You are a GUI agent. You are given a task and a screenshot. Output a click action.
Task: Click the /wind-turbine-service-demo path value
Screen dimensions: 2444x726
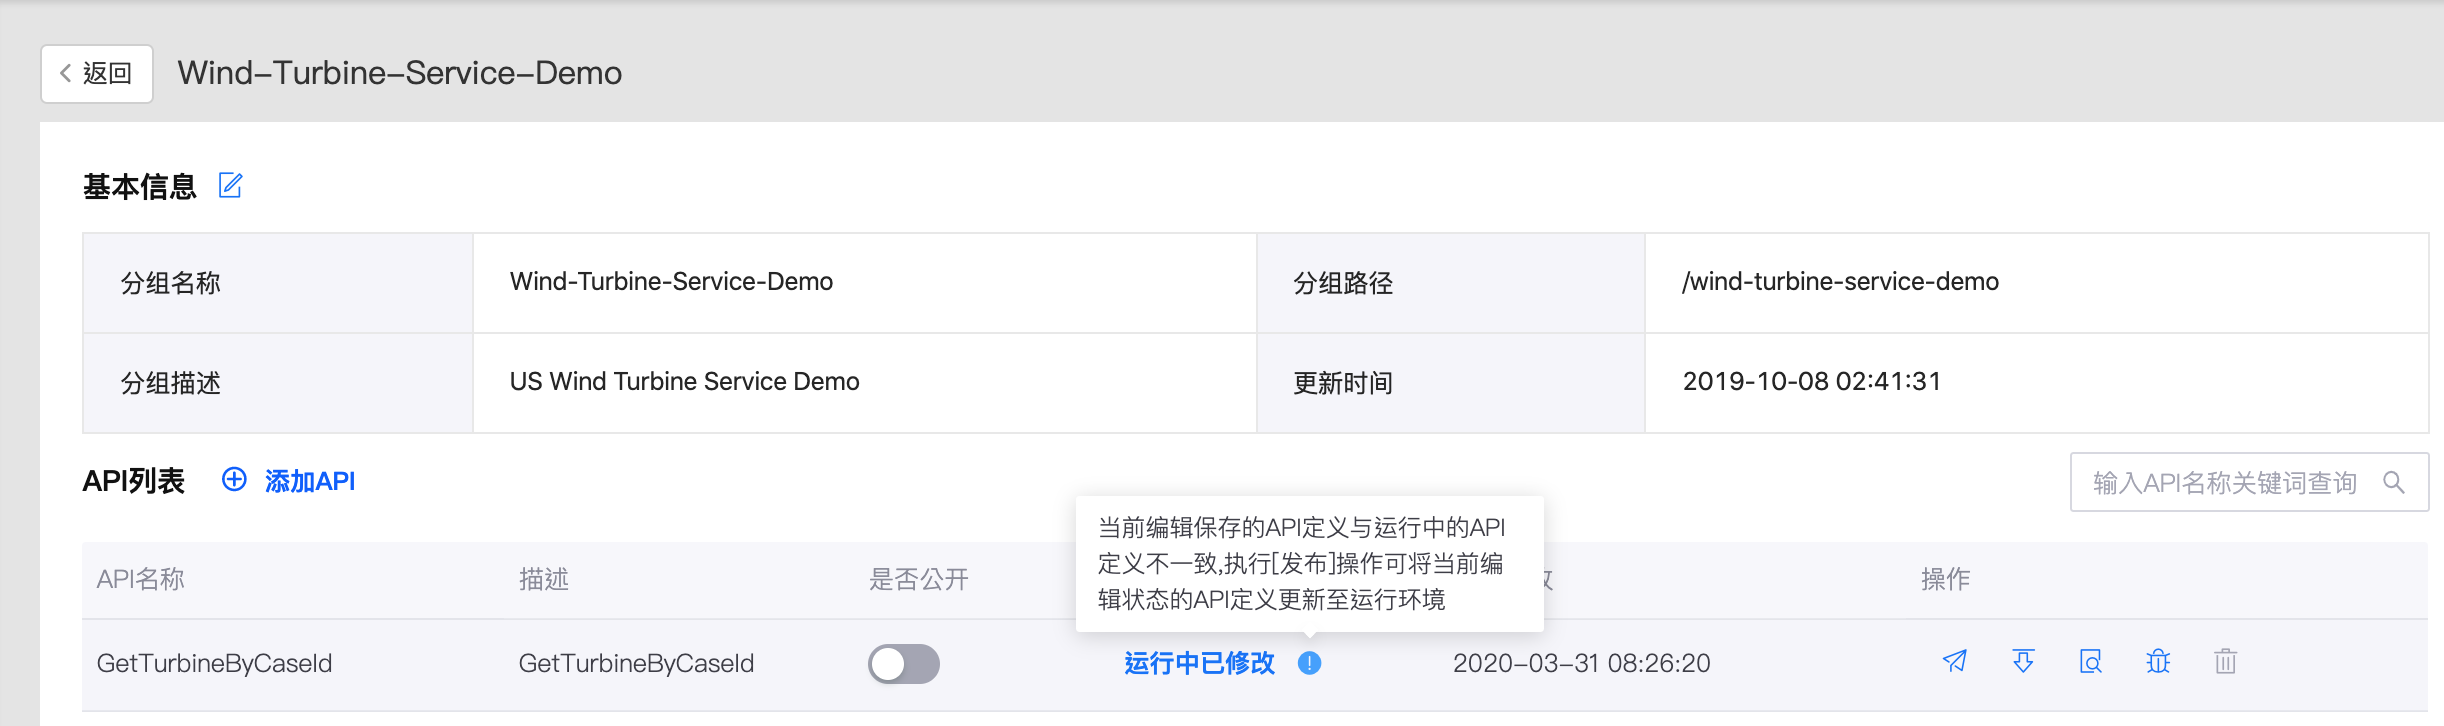(1840, 282)
